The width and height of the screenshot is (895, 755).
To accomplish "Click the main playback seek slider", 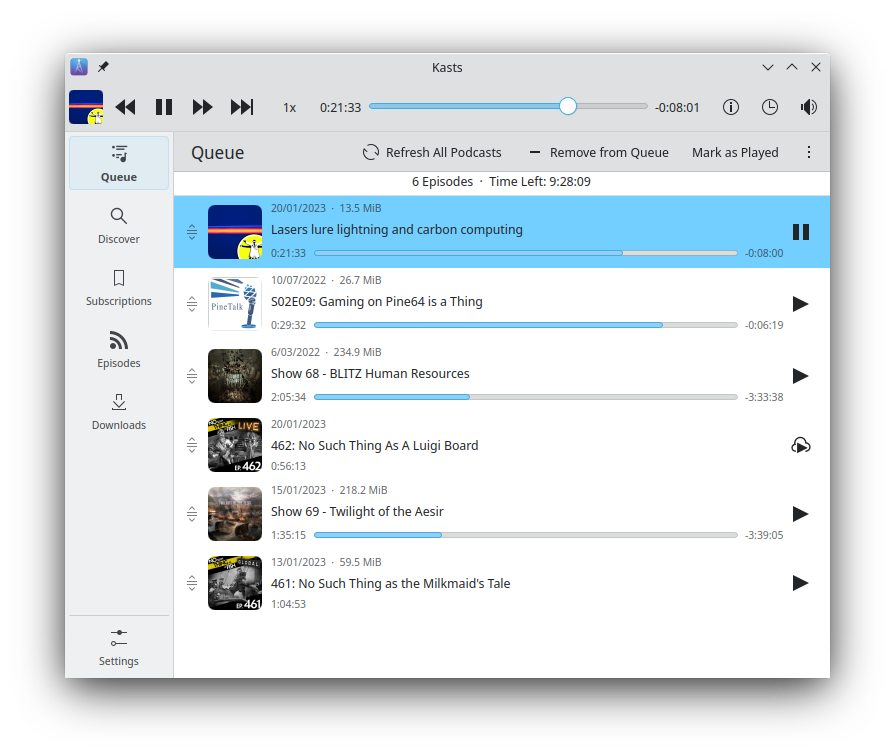I will (508, 106).
